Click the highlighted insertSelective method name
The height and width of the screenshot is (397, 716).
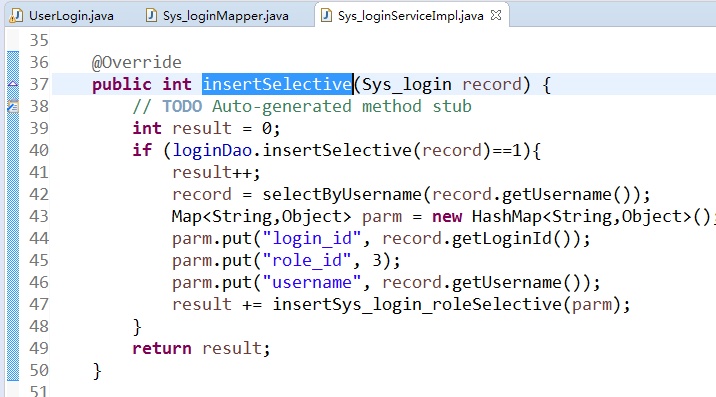[277, 85]
